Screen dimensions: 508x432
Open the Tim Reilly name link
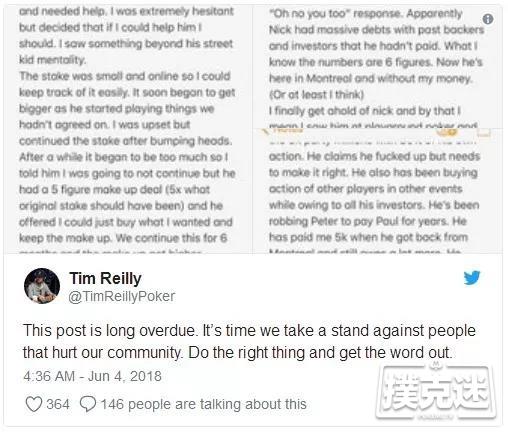pos(105,278)
